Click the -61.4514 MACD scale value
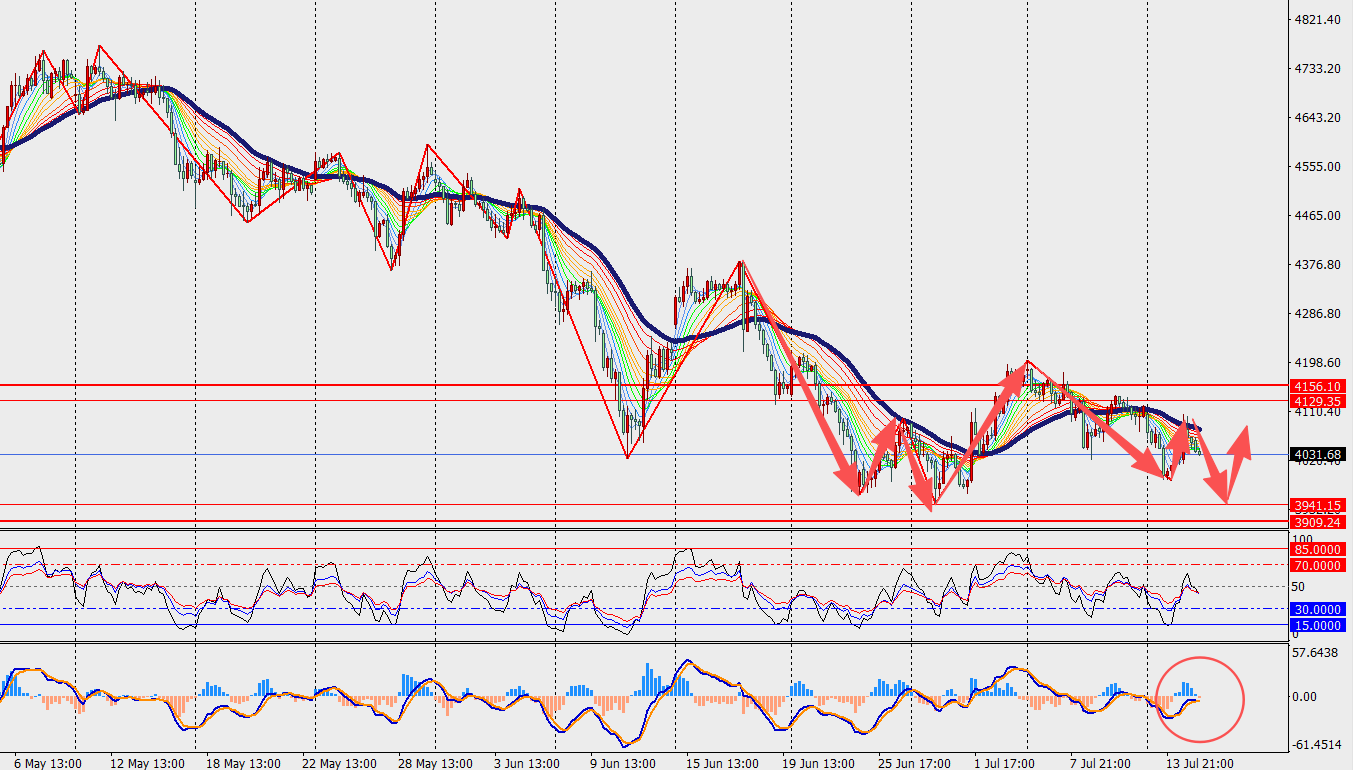The height and width of the screenshot is (770, 1354). coord(1314,745)
